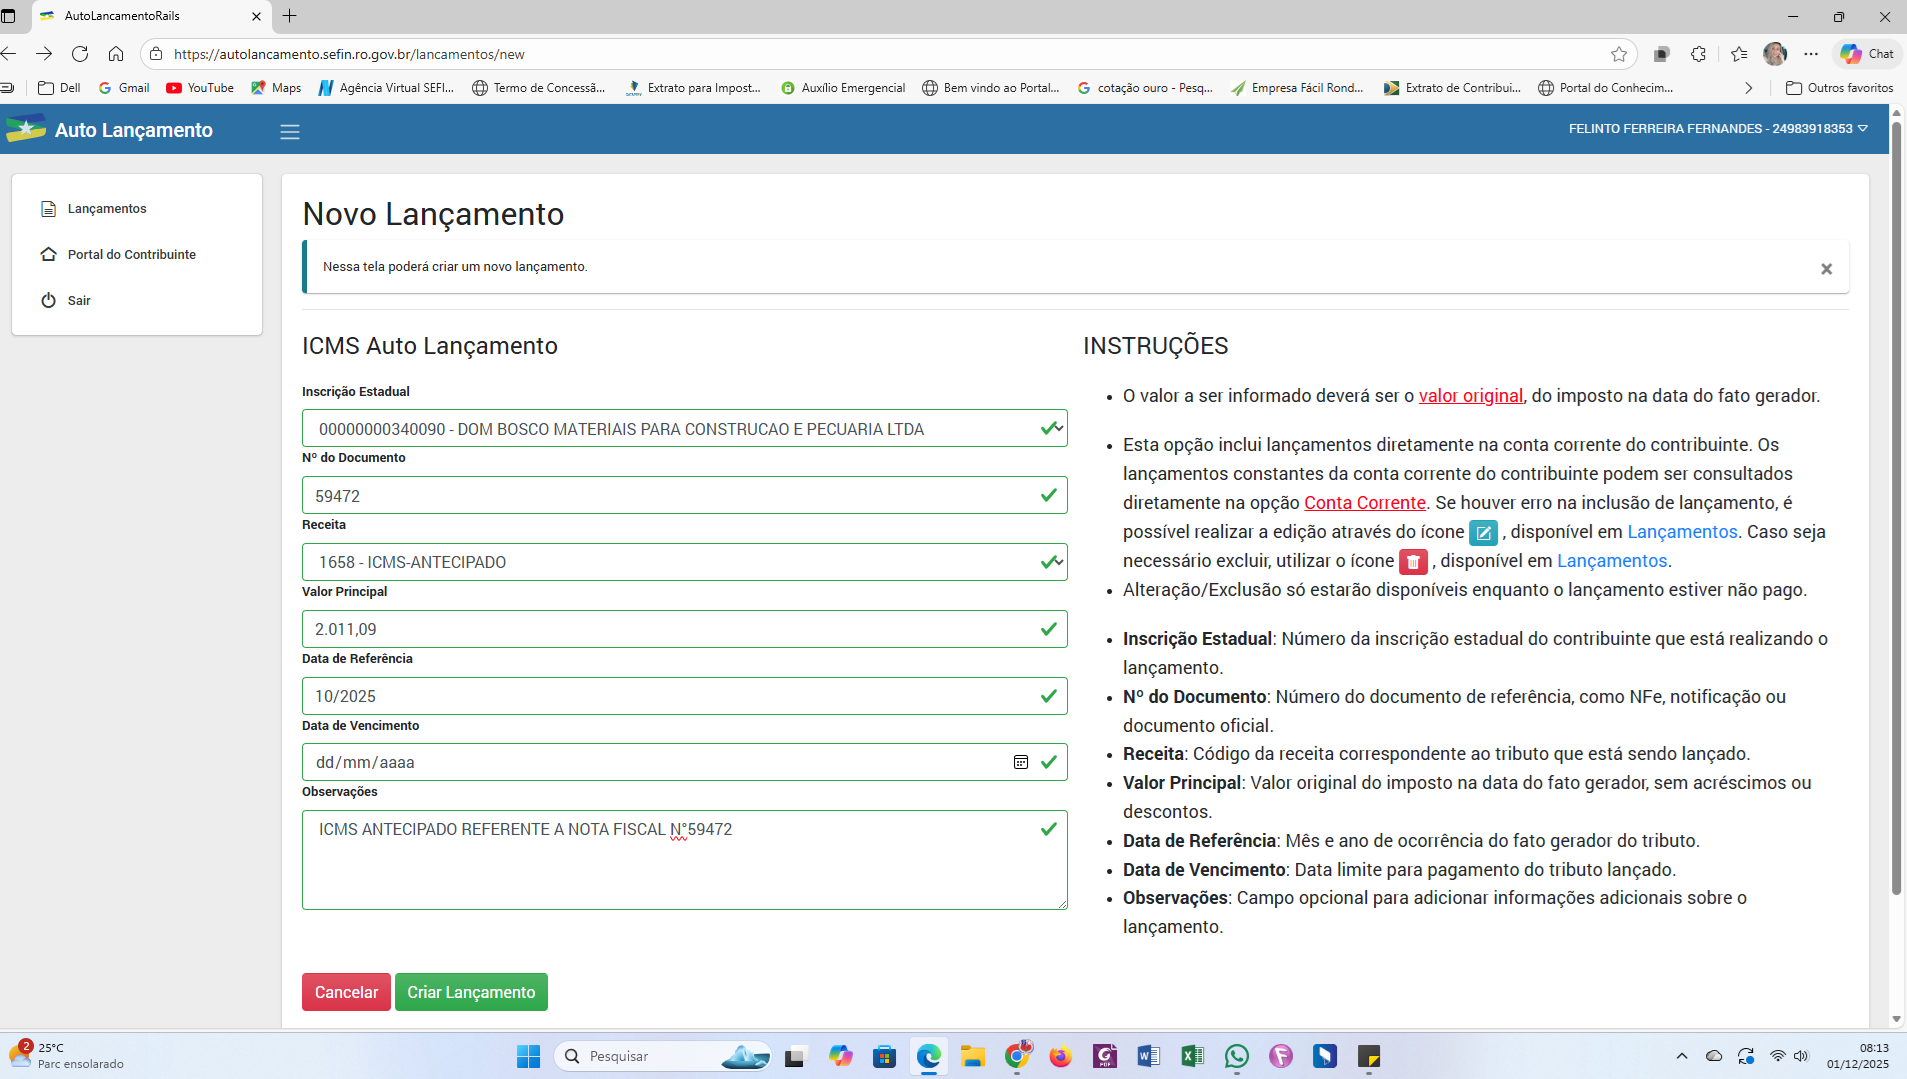Expand the Receita dropdown
Viewport: 1907px width, 1079px height.
click(x=1058, y=562)
